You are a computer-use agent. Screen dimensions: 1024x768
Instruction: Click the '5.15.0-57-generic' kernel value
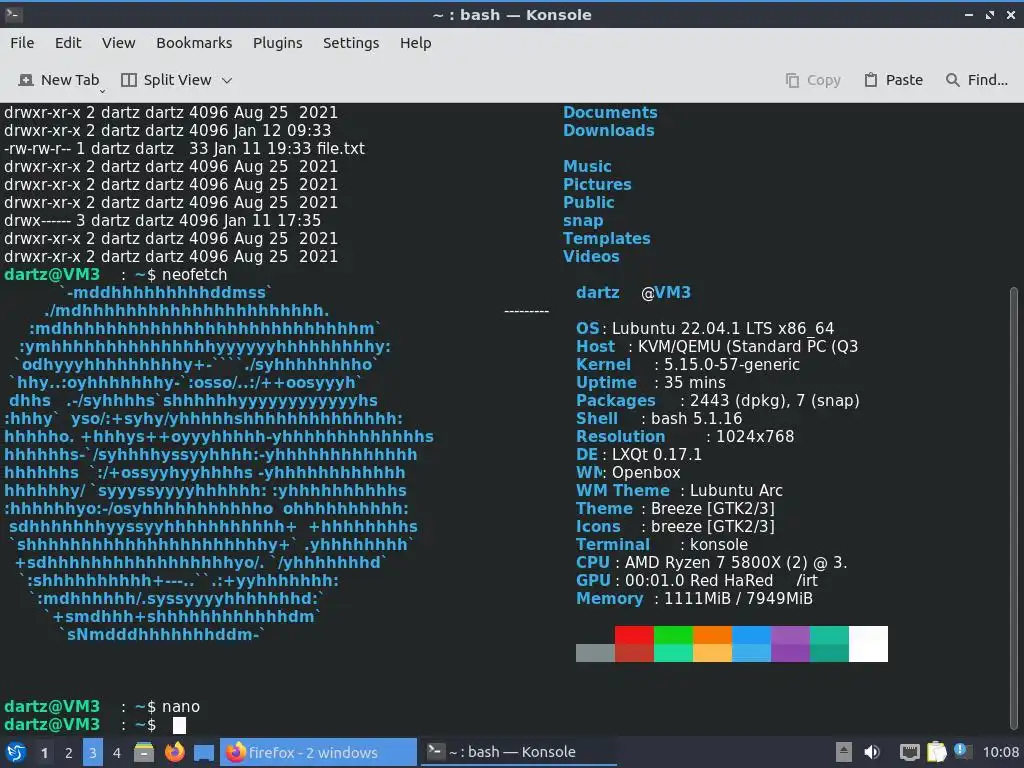731,364
